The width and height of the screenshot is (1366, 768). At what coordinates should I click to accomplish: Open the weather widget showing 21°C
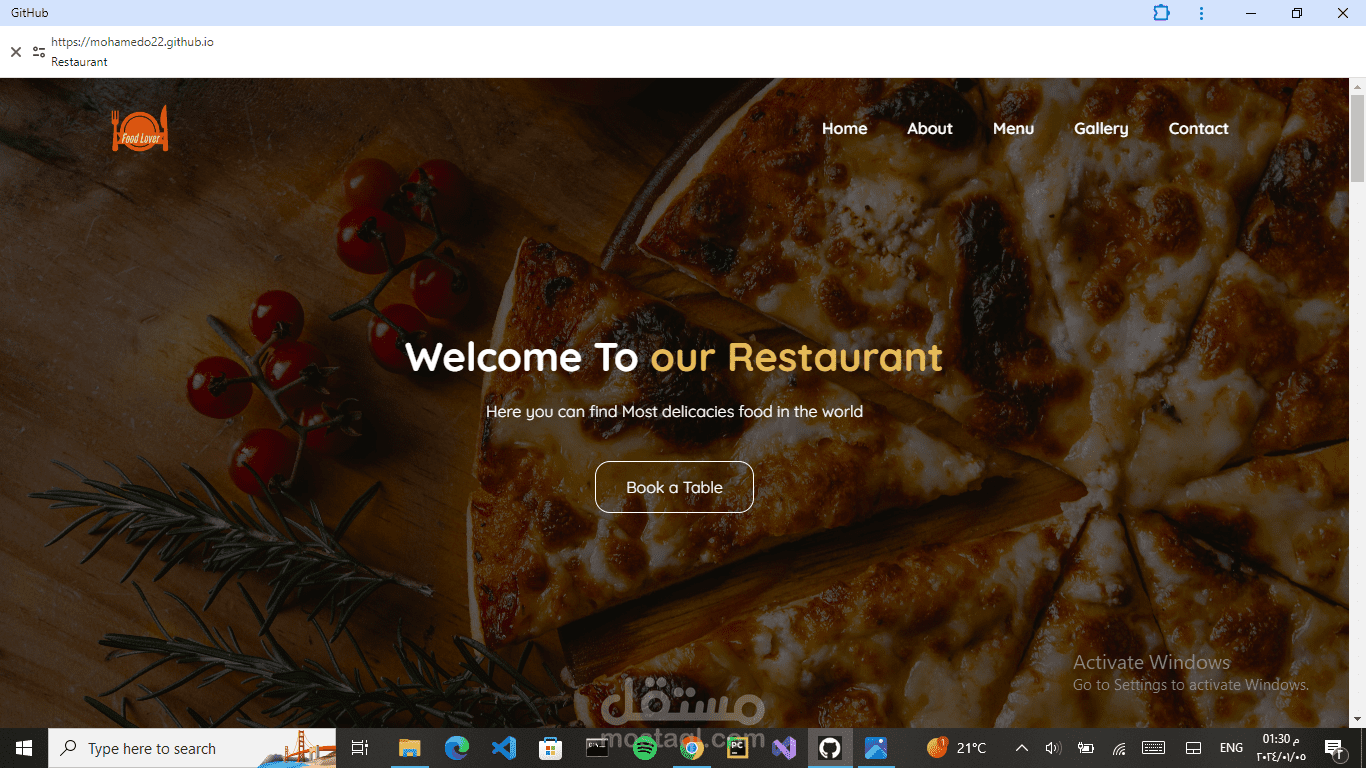pyautogui.click(x=957, y=748)
